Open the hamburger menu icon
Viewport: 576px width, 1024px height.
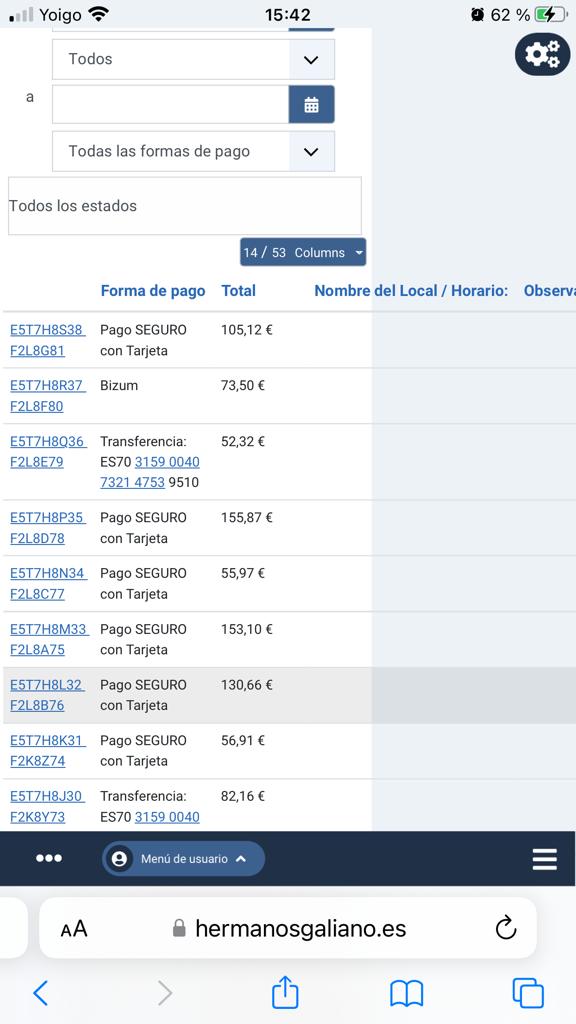(545, 859)
